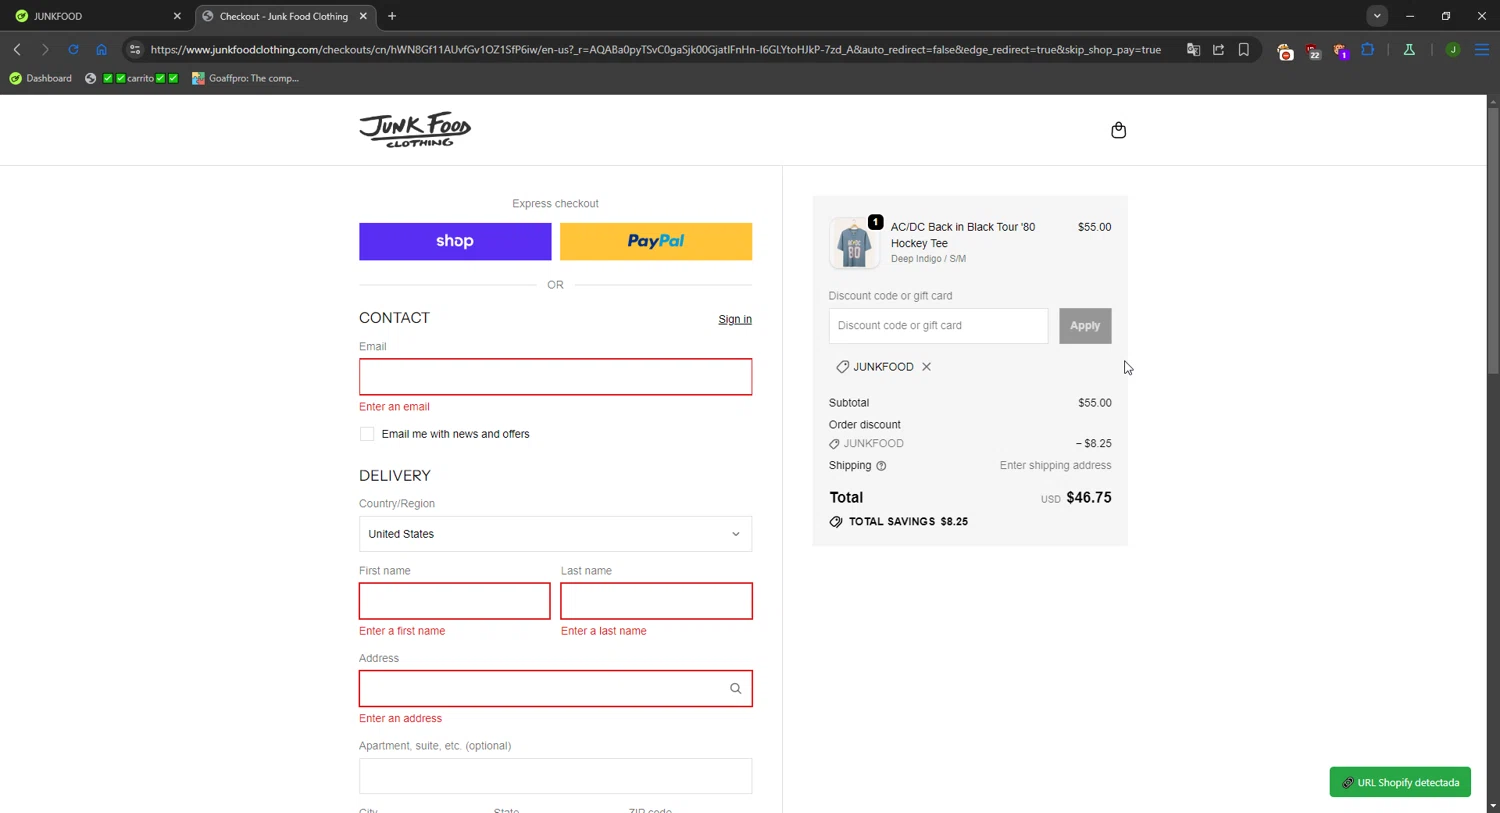Click the green flask labs icon
Viewport: 1500px width, 813px height.
pos(1409,49)
